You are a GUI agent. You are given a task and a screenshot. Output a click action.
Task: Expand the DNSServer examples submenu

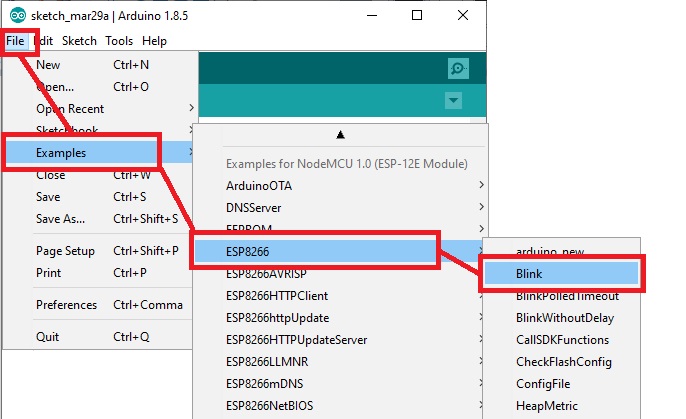click(340, 208)
